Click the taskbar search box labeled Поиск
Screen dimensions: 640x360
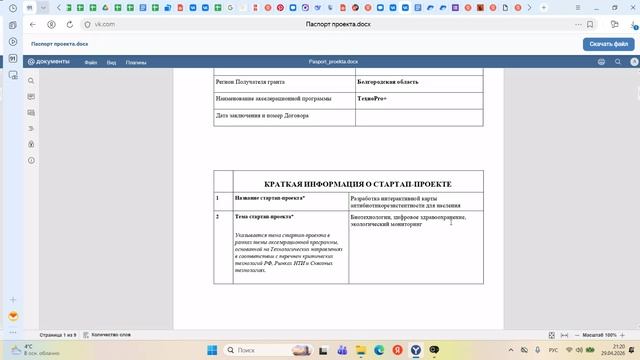point(269,350)
